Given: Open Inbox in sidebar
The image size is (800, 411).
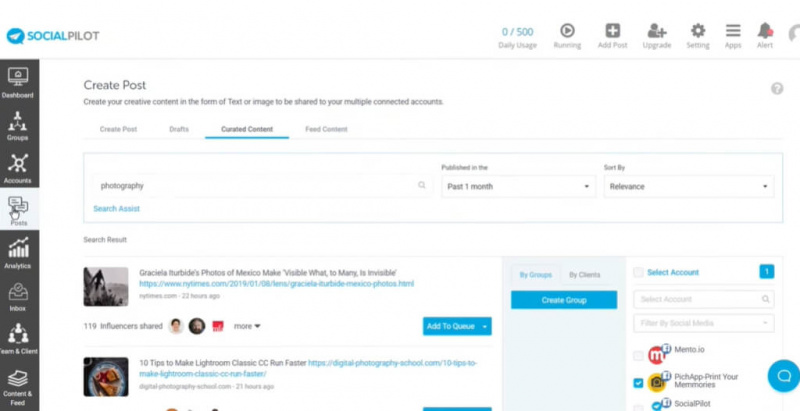Looking at the screenshot, I should click(18, 296).
